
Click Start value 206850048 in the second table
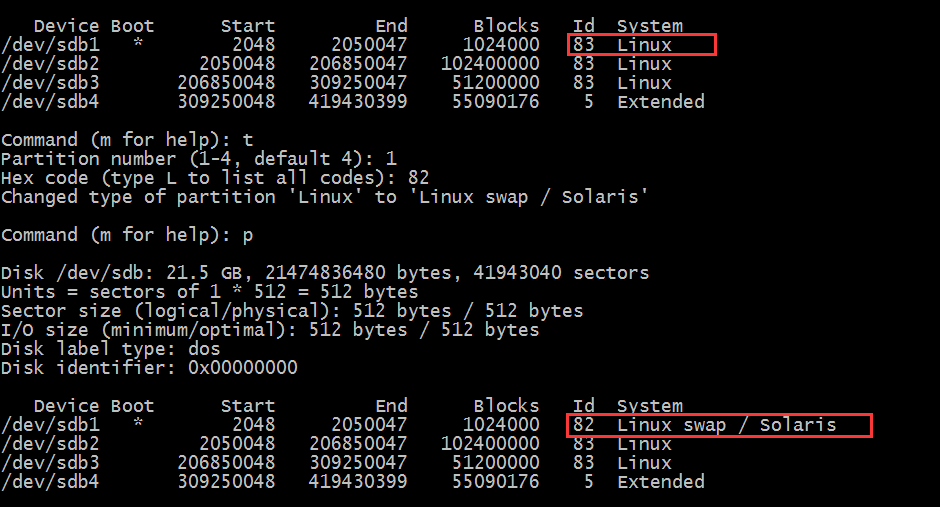point(227,463)
